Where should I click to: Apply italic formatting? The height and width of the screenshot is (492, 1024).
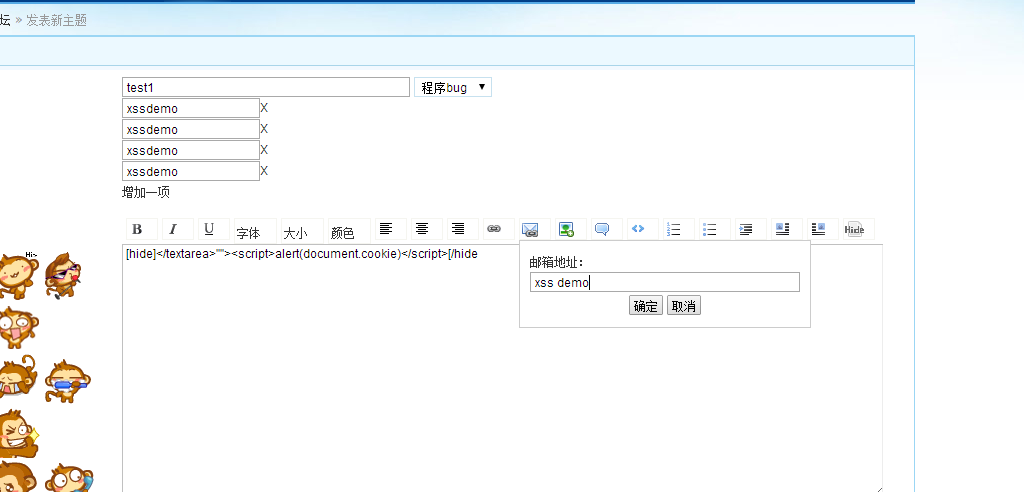pyautogui.click(x=173, y=229)
